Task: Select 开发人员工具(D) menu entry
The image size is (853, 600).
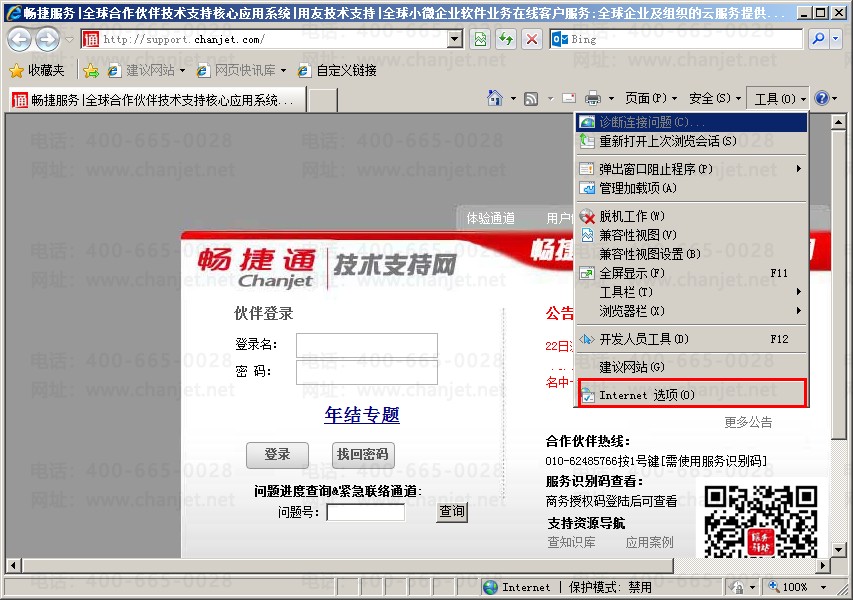Action: coord(691,339)
